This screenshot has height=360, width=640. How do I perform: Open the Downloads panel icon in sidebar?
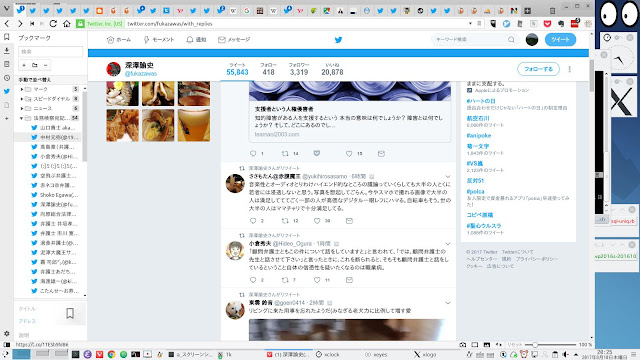7,51
